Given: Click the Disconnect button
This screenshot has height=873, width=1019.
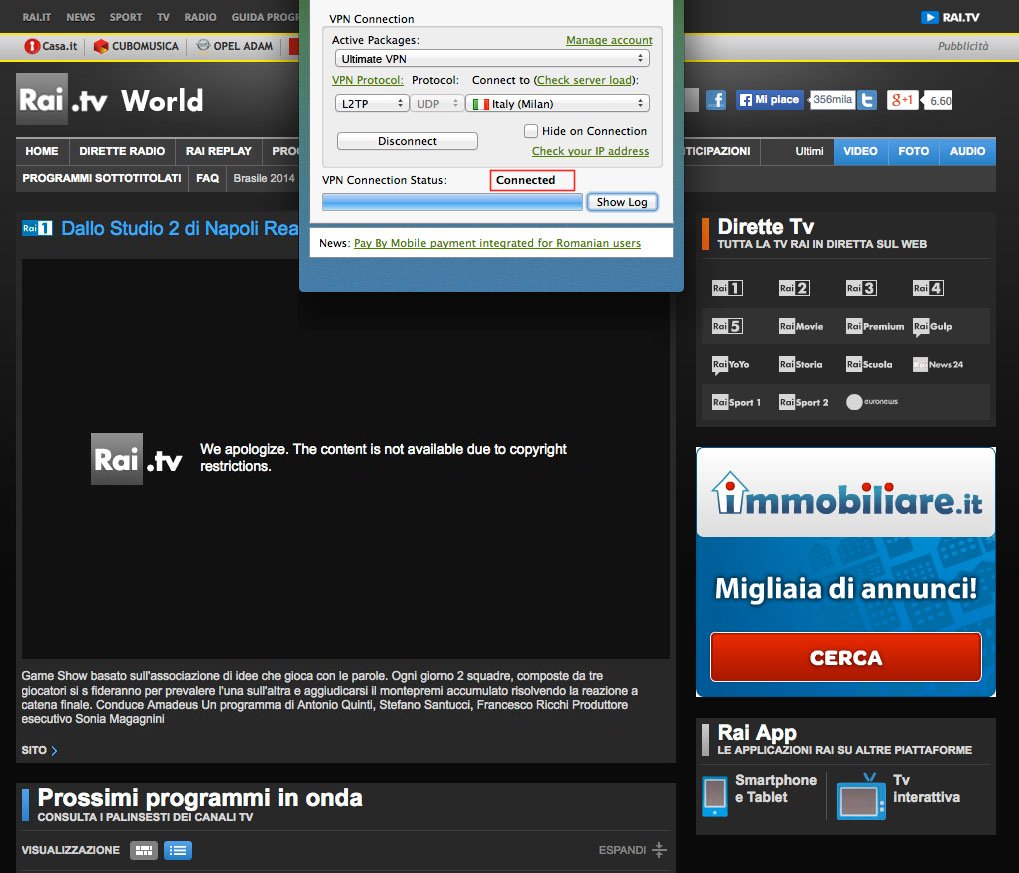Looking at the screenshot, I should coord(407,141).
